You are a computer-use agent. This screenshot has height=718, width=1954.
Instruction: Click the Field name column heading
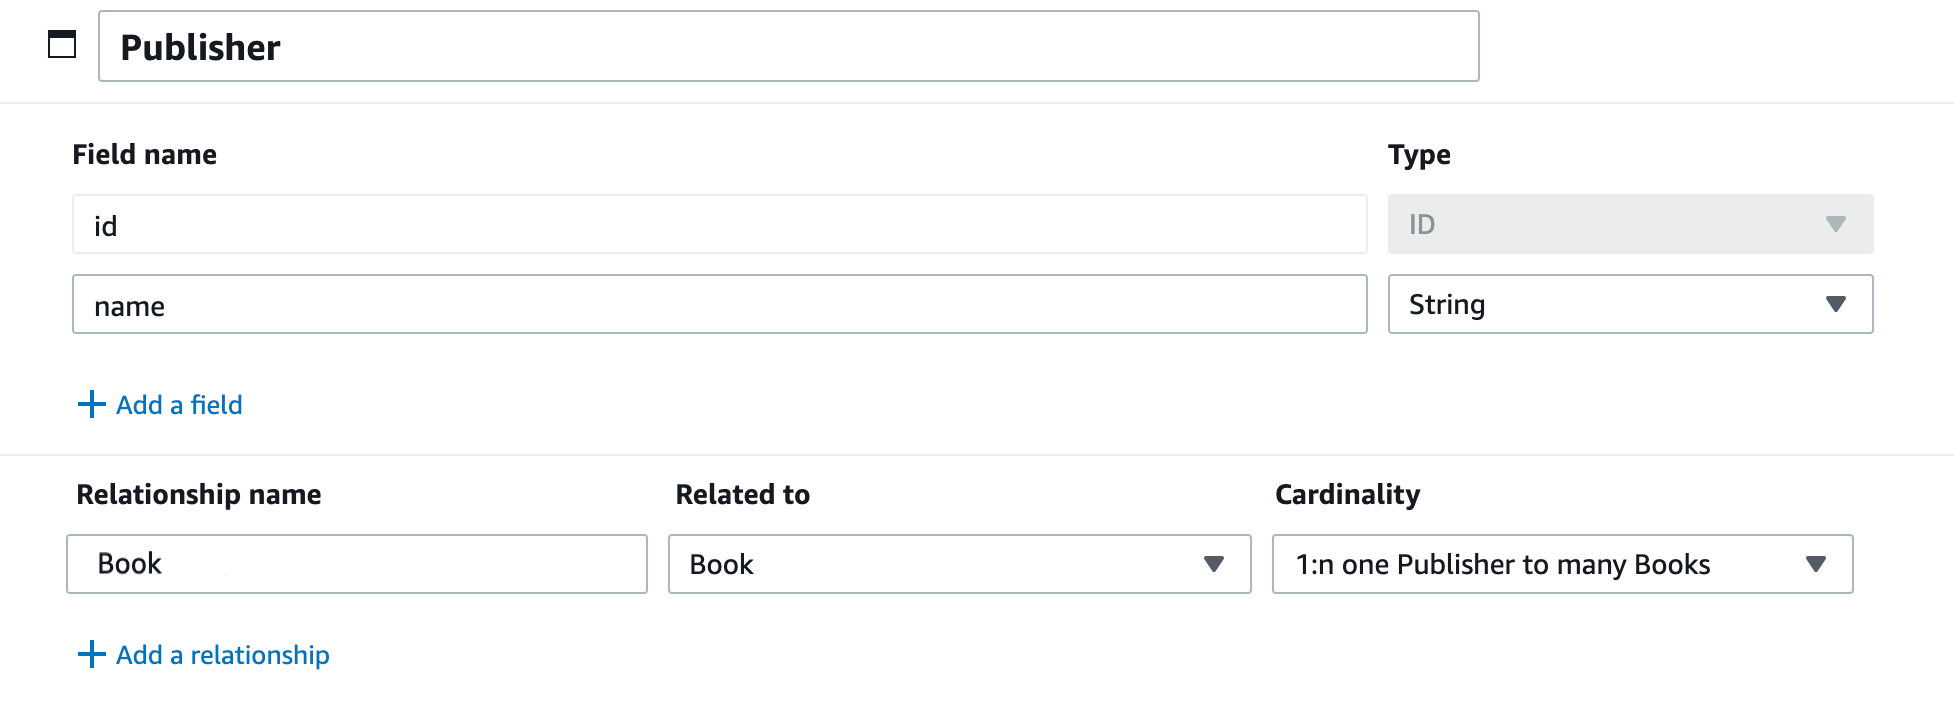click(144, 154)
